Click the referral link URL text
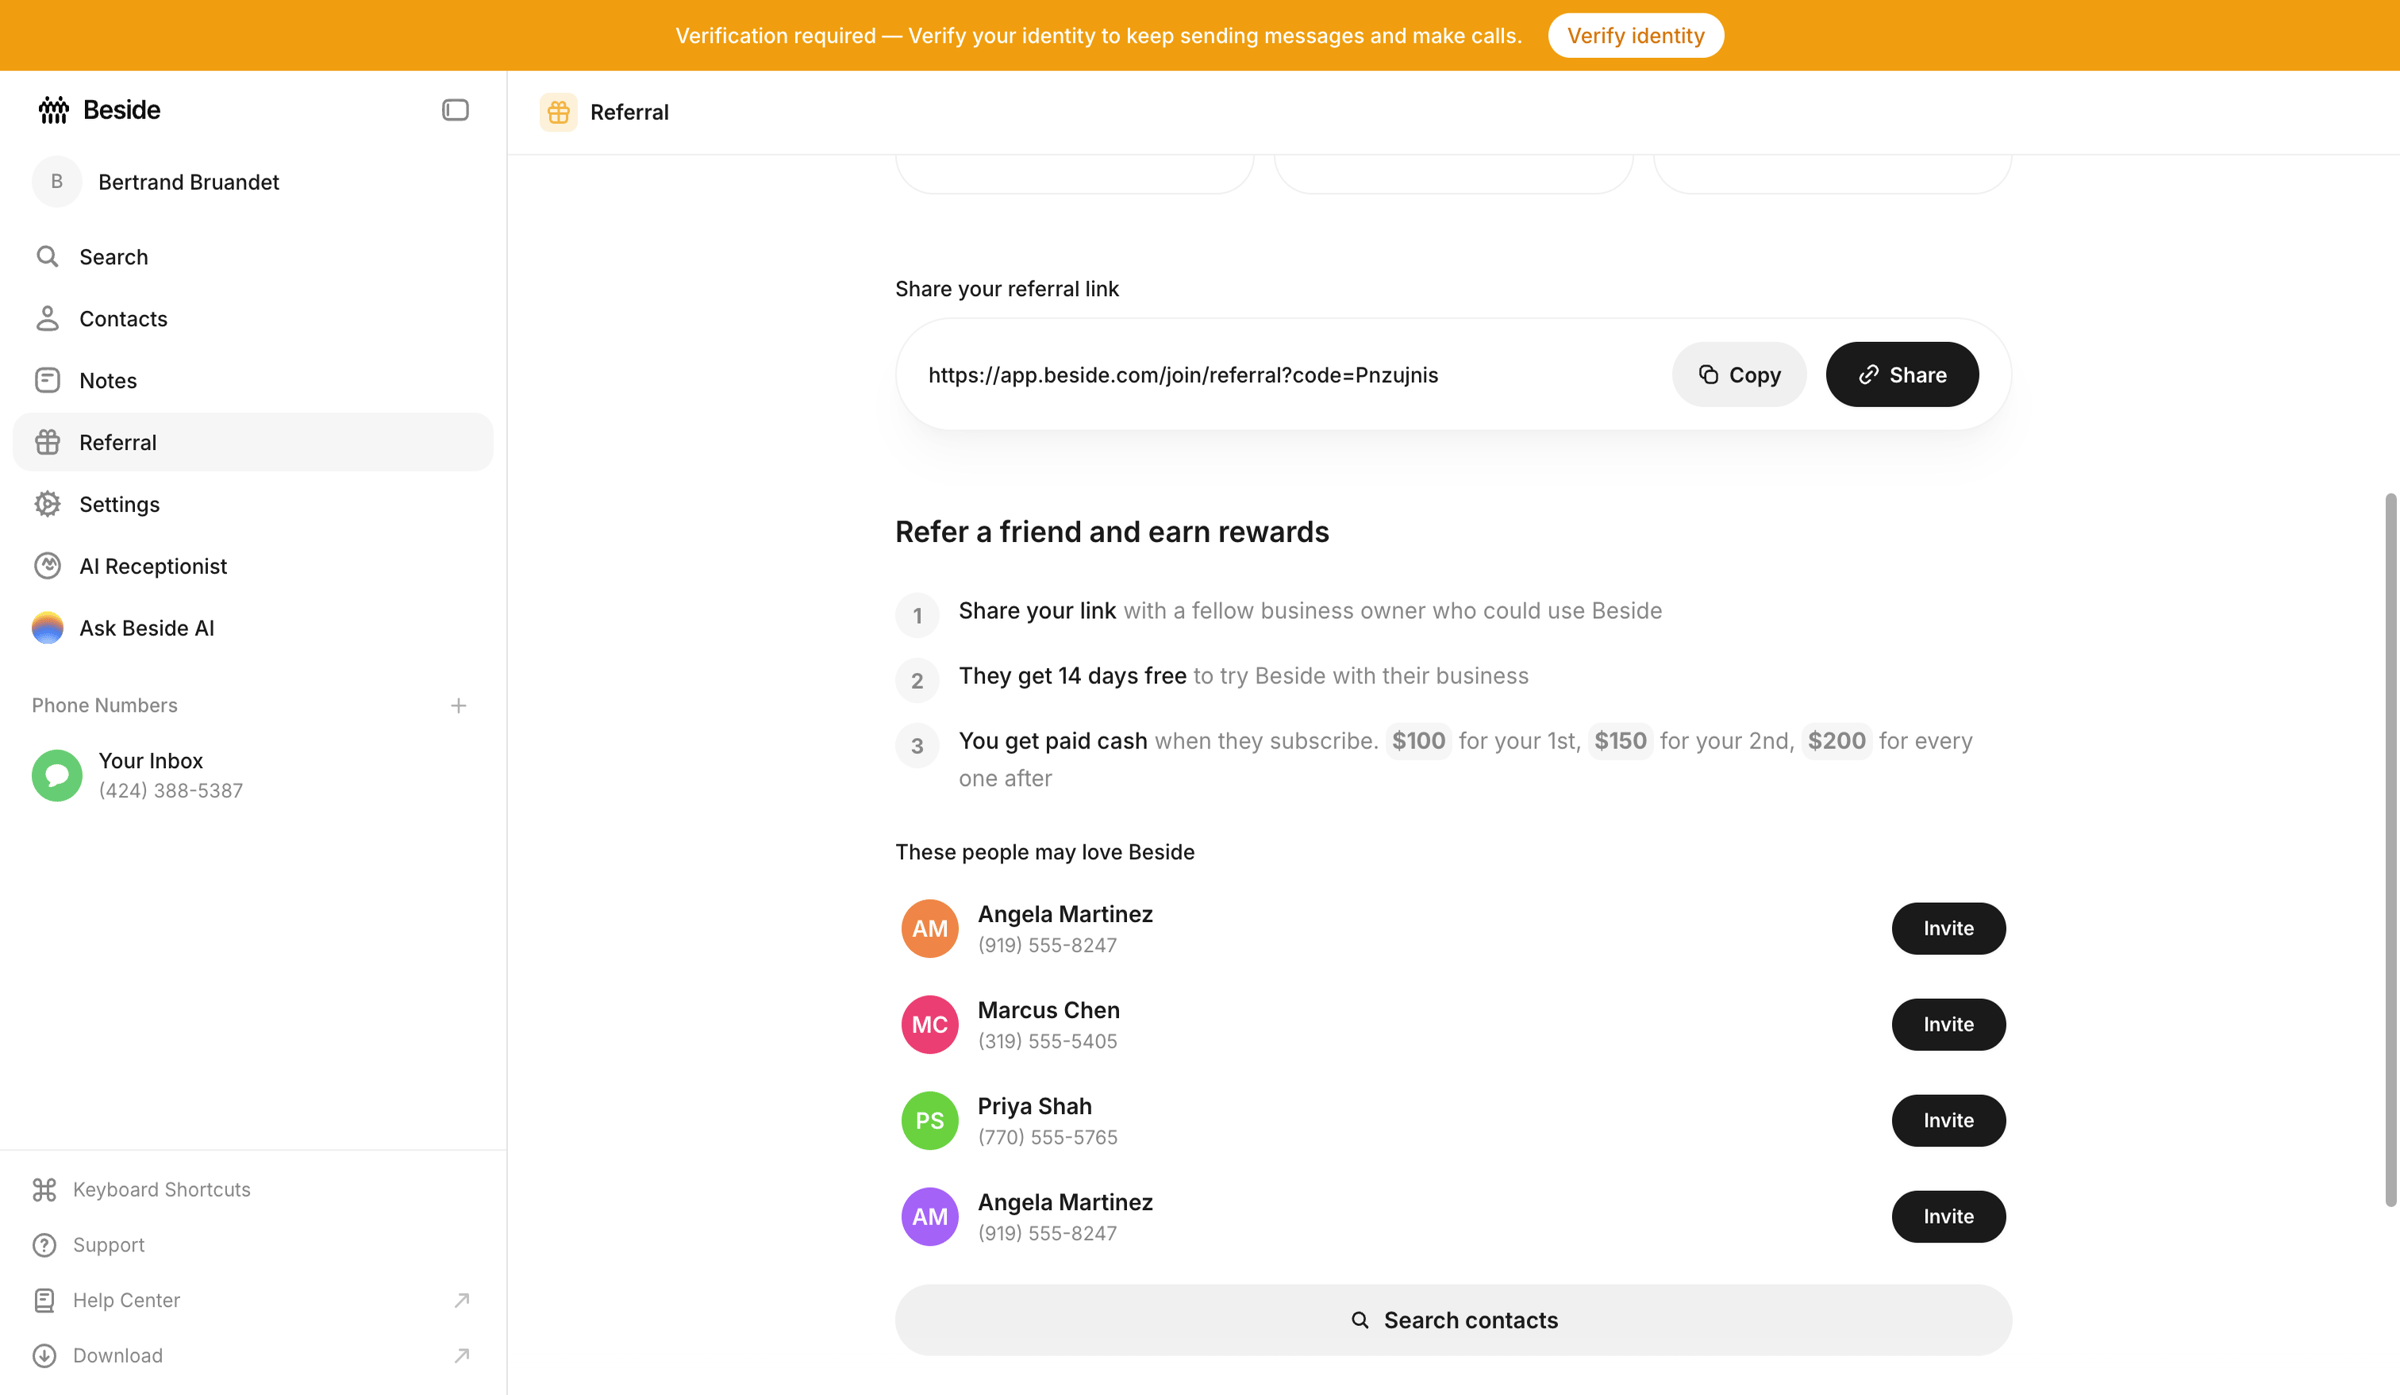This screenshot has width=2400, height=1395. pyautogui.click(x=1183, y=375)
